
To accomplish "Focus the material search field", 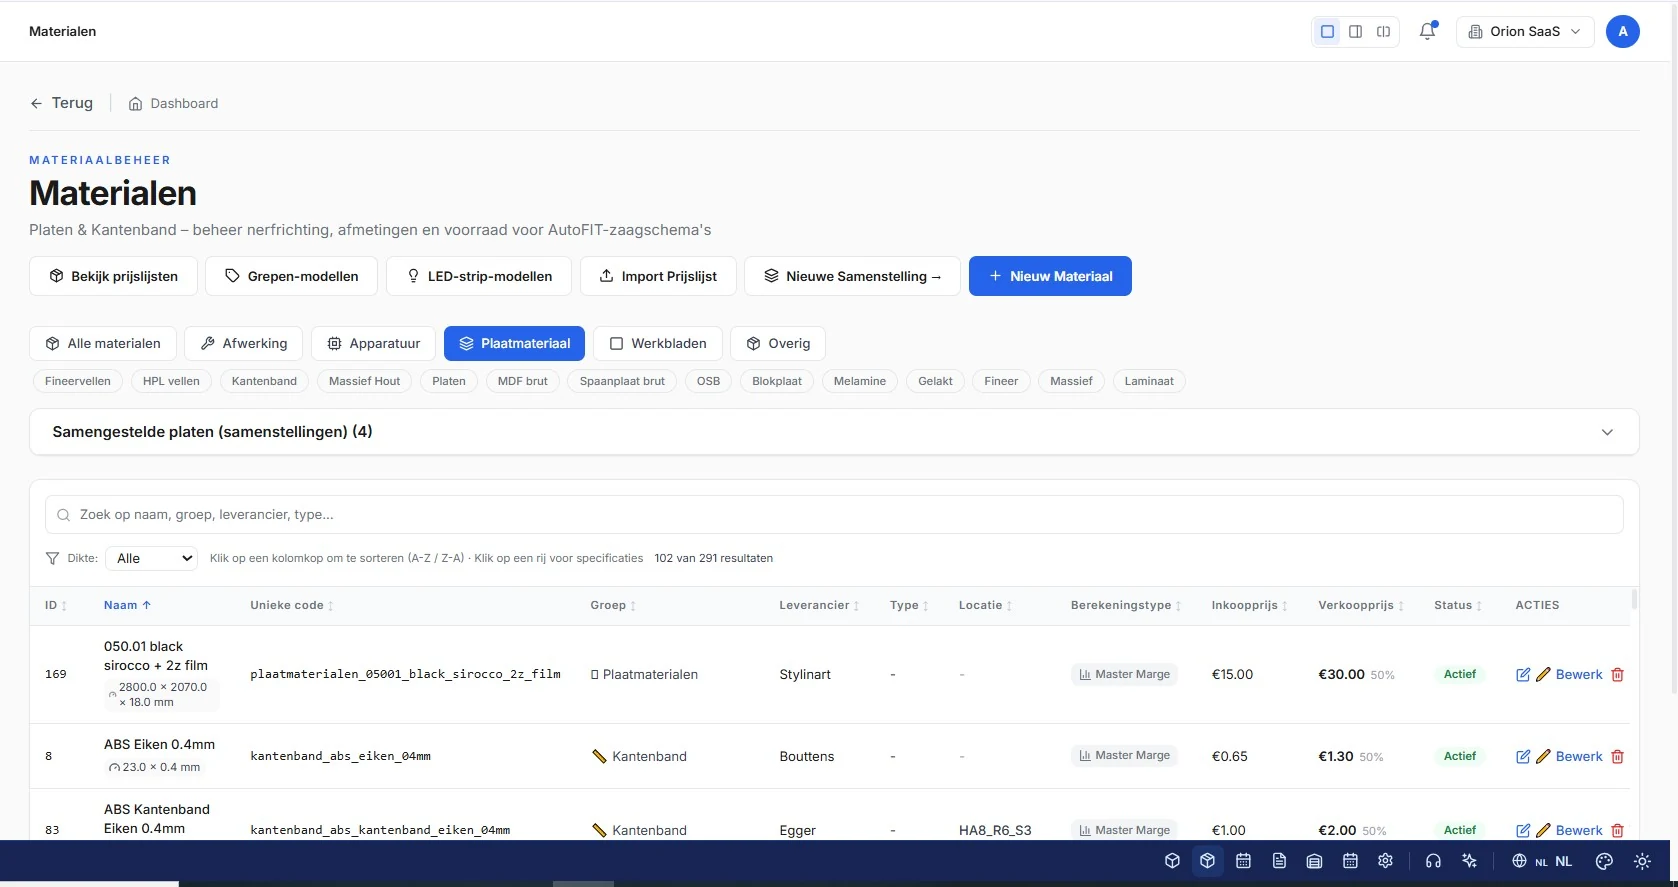I will click(x=834, y=515).
